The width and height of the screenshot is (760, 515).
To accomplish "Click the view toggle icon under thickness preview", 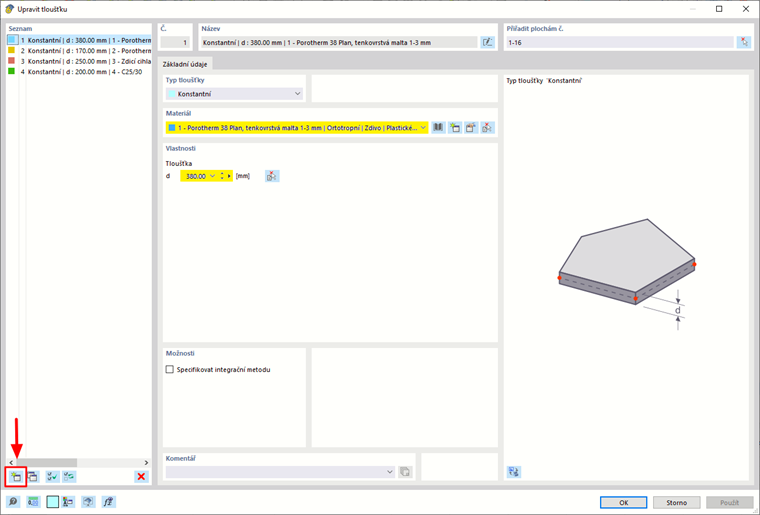I will pyautogui.click(x=514, y=472).
